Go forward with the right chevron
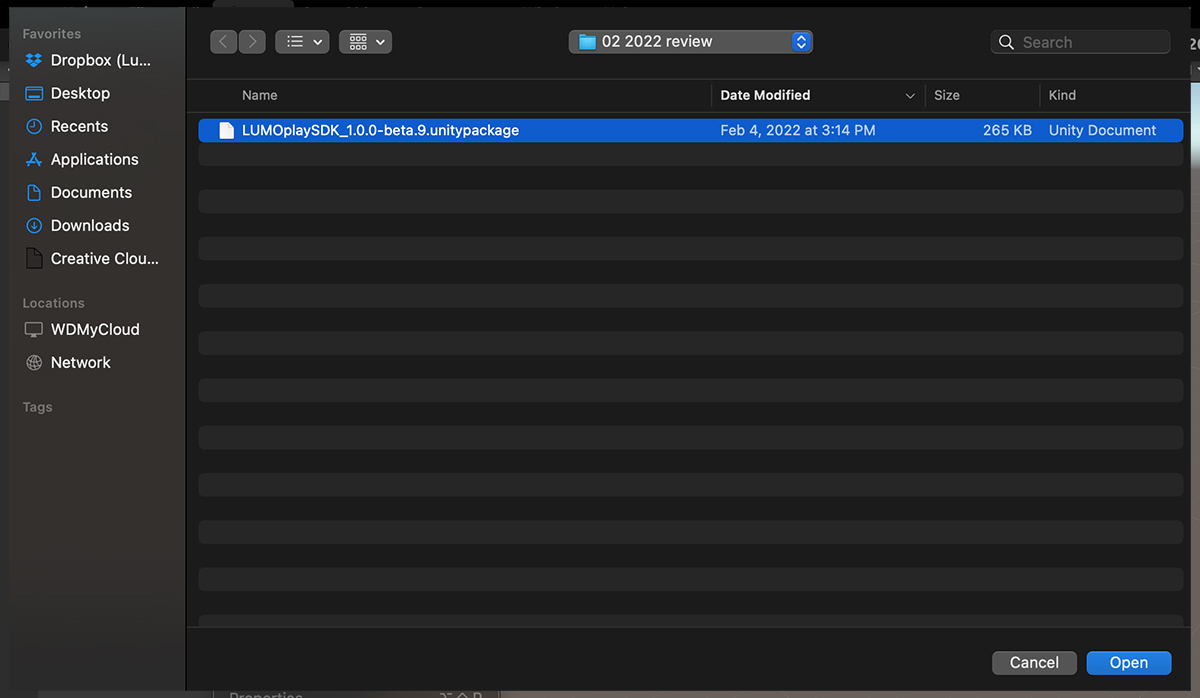 pos(252,41)
